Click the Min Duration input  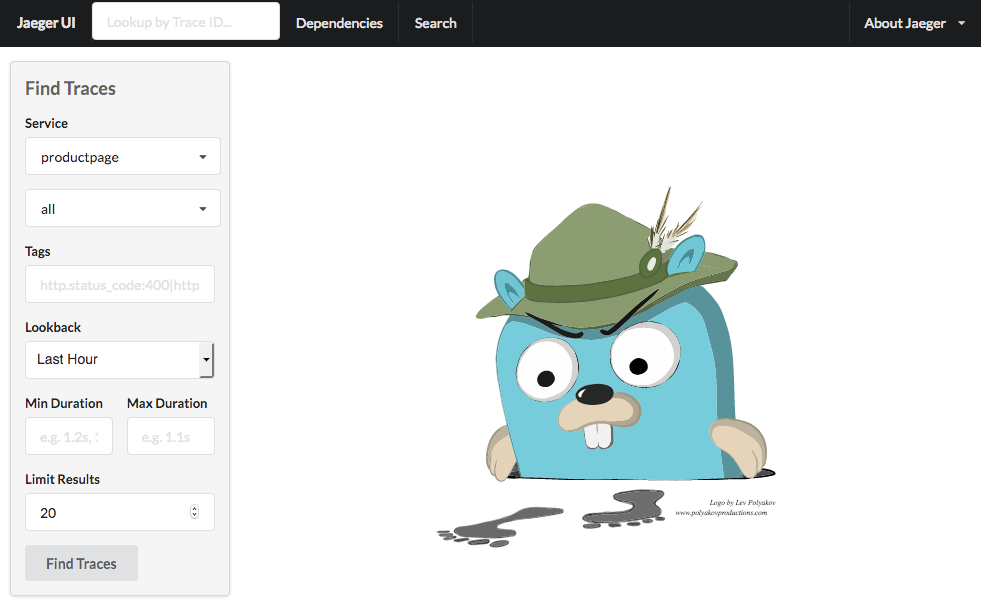[69, 436]
